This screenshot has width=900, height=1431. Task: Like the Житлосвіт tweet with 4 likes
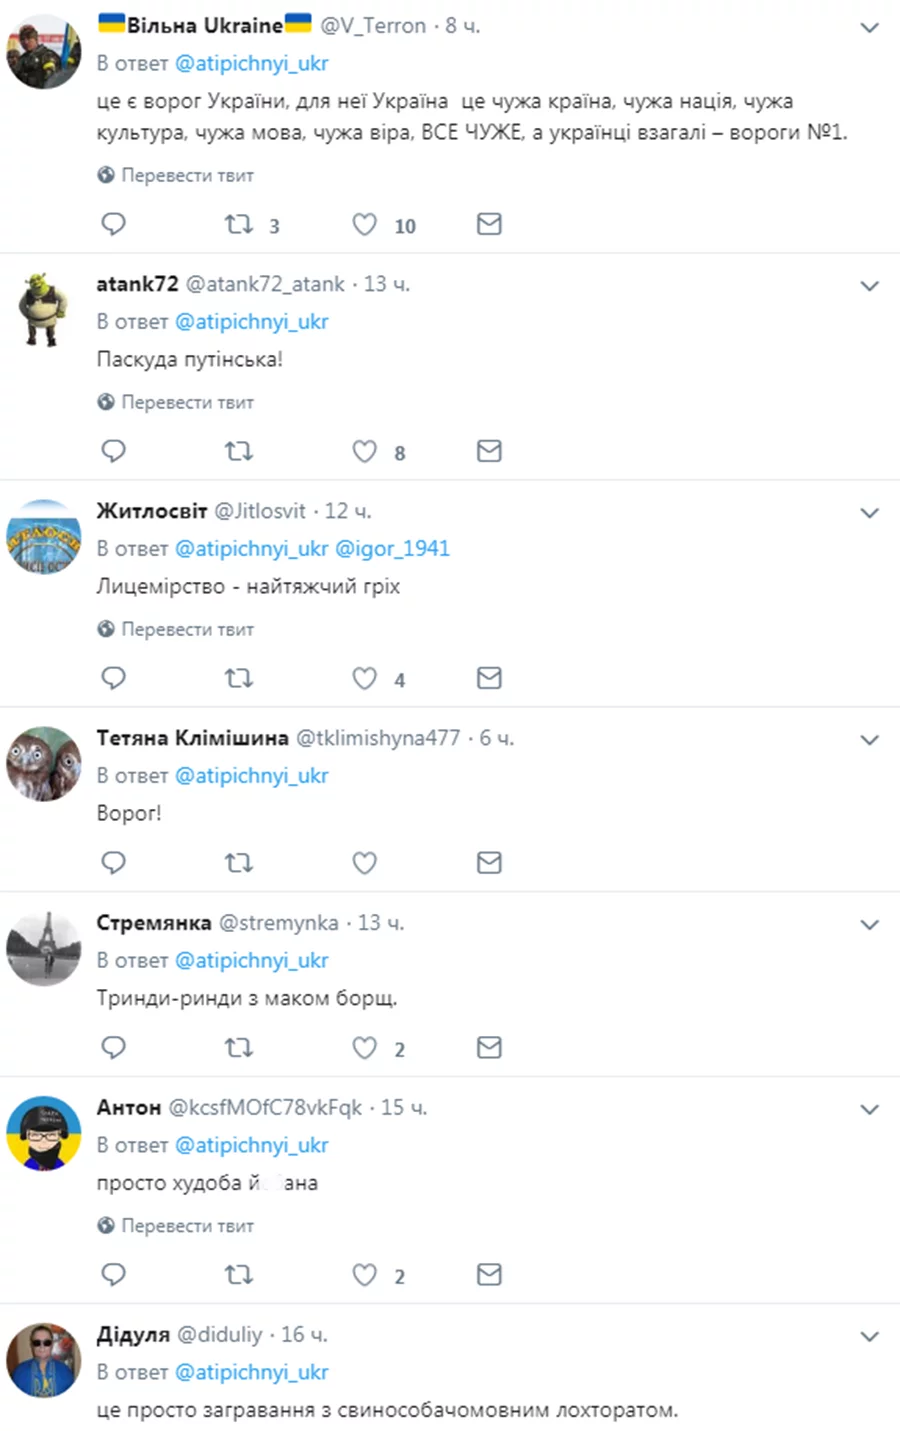[x=364, y=678]
